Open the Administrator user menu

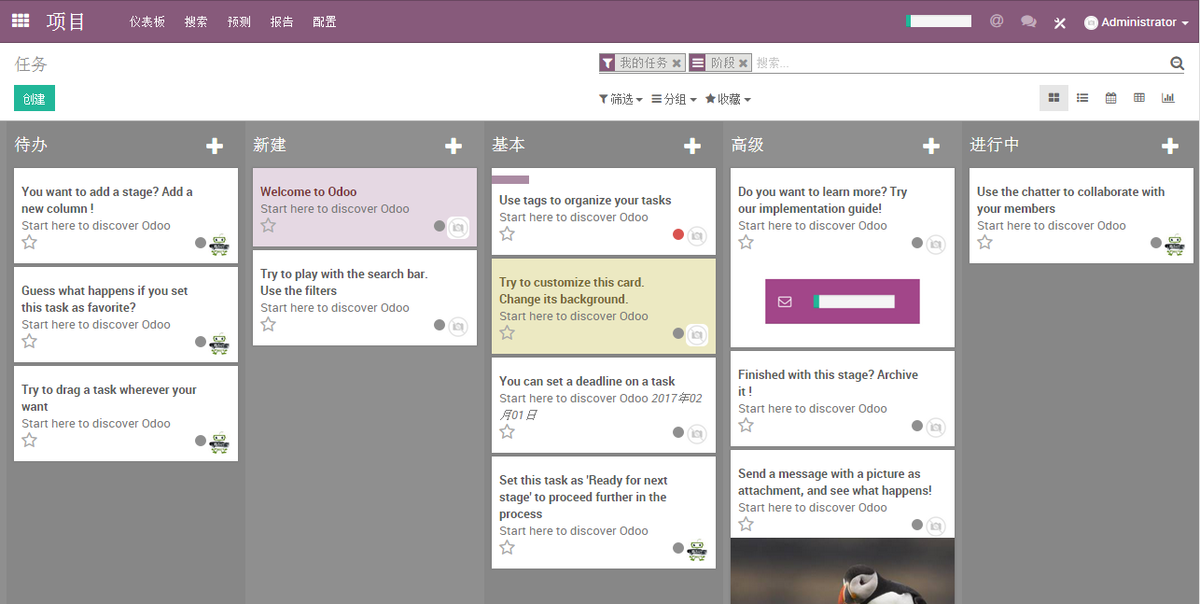pyautogui.click(x=1136, y=22)
